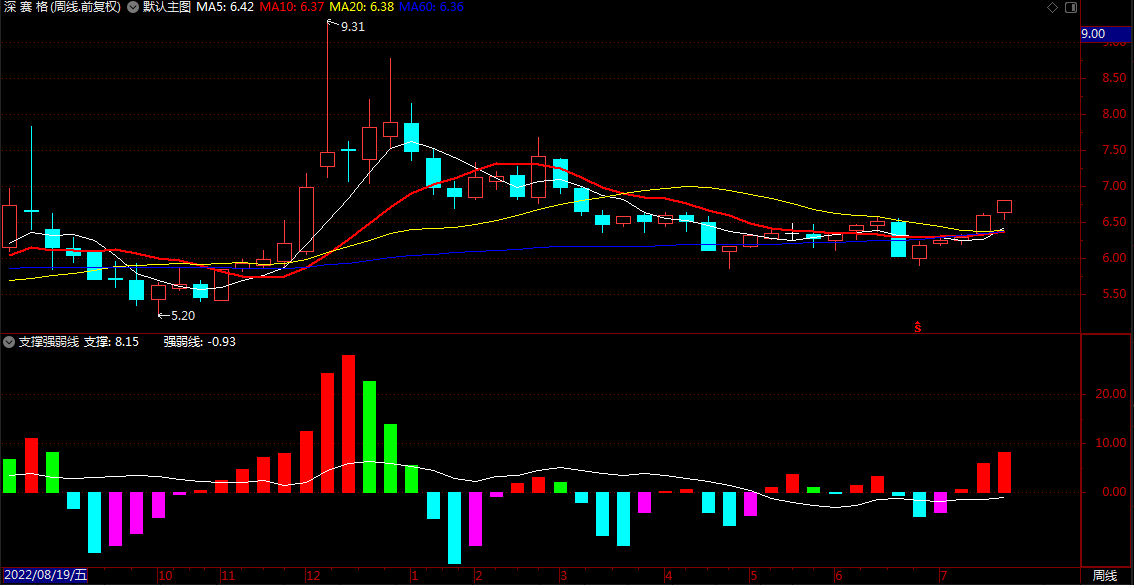Click month 5 on the time axis
Image resolution: width=1134 pixels, height=585 pixels.
pyautogui.click(x=753, y=576)
